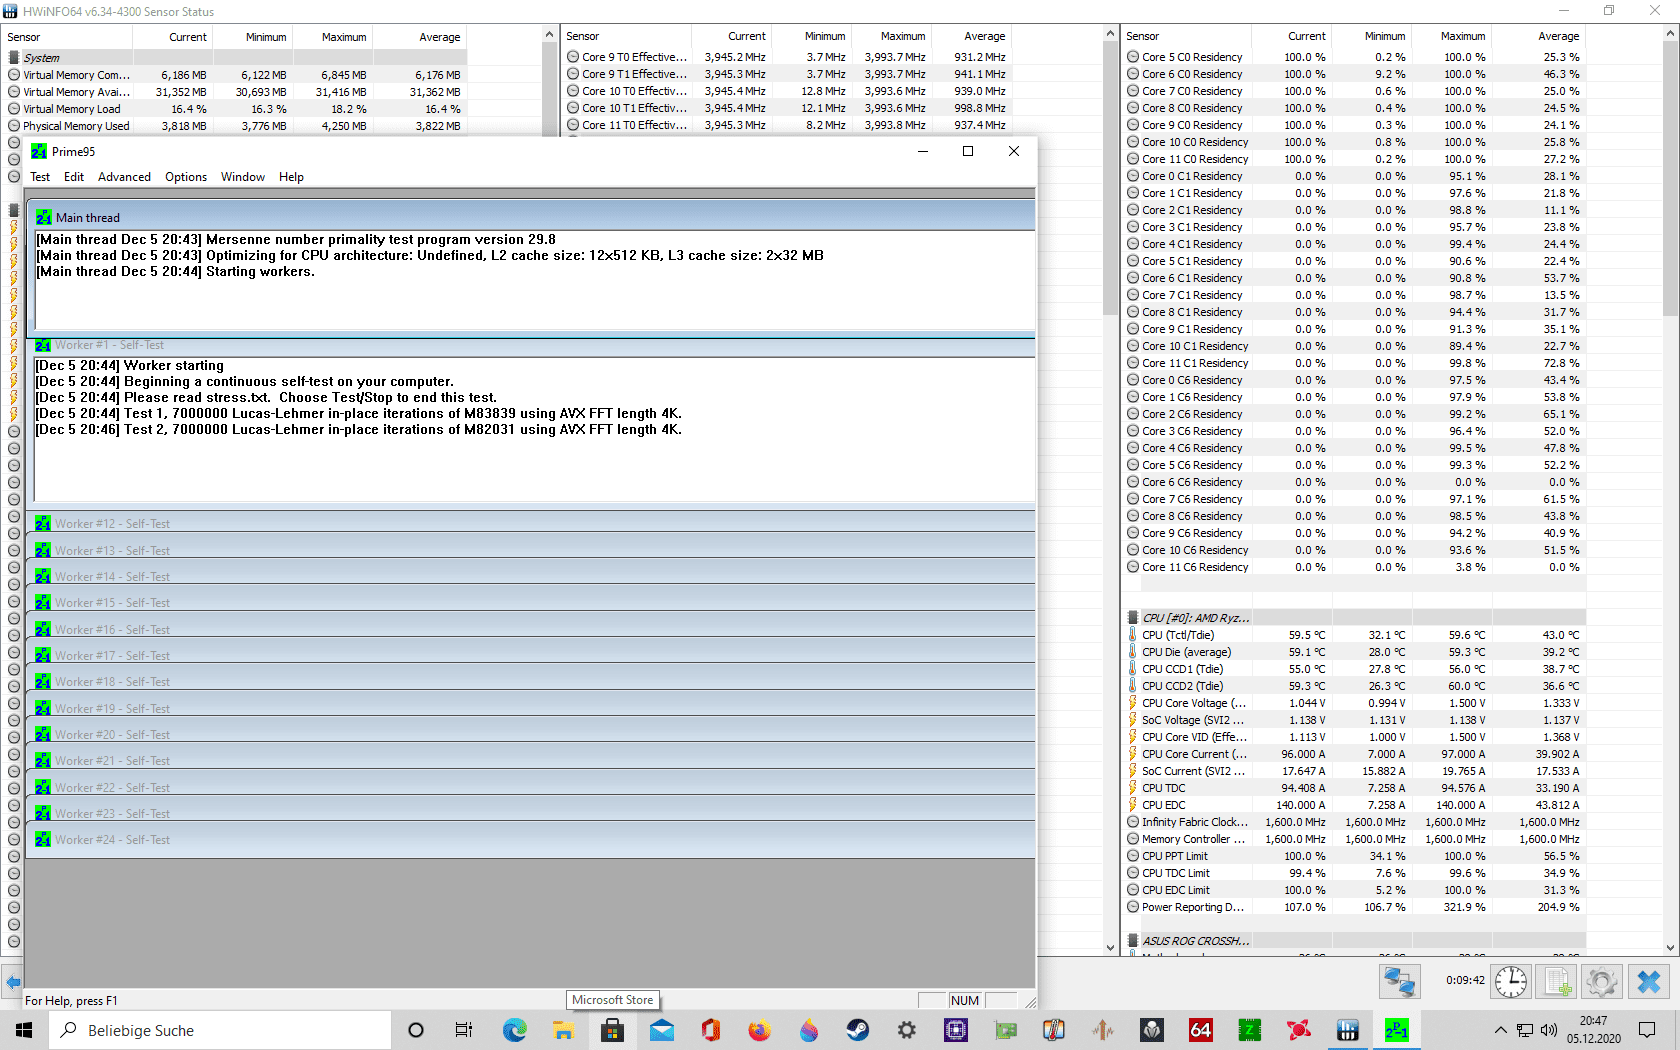Close HWiNFO sensor status with blue X
This screenshot has width=1680, height=1050.
coord(1649,982)
